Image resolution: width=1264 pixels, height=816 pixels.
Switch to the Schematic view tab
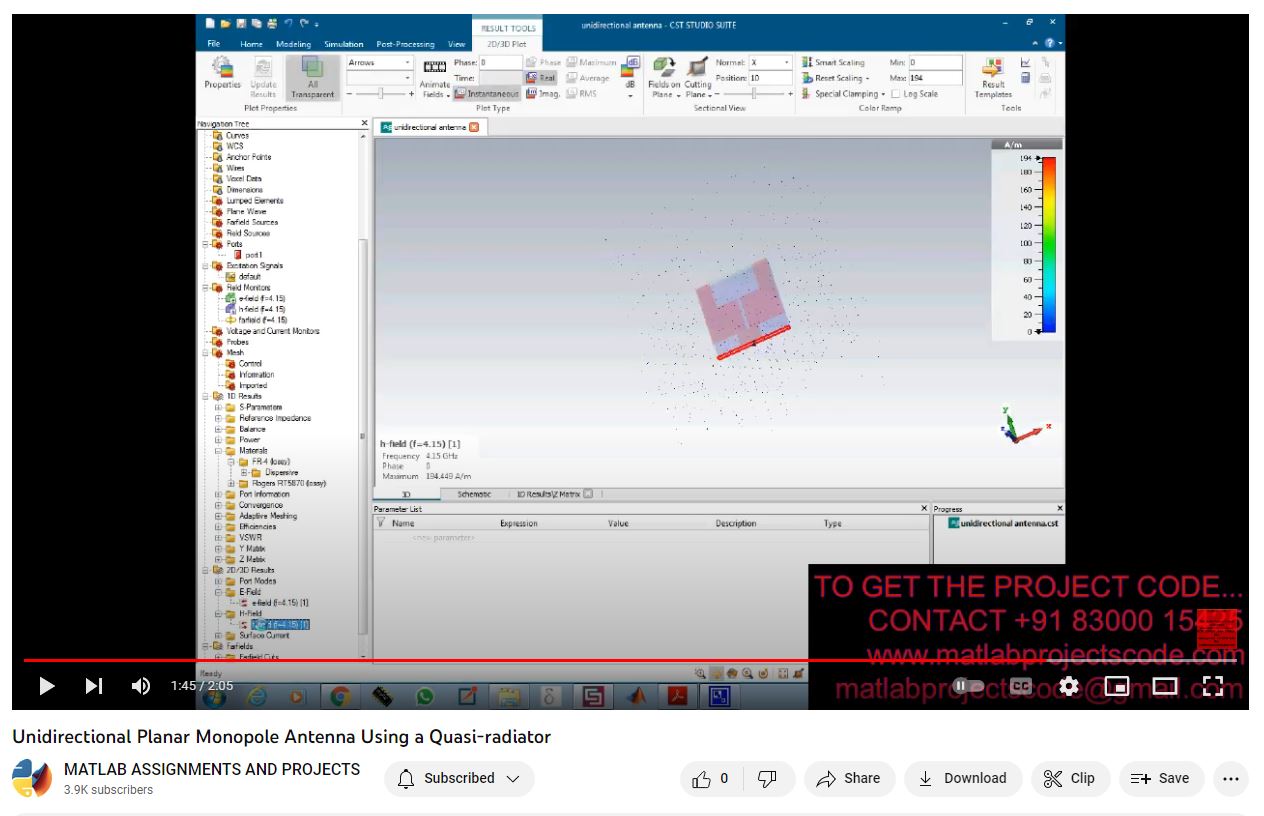474,494
